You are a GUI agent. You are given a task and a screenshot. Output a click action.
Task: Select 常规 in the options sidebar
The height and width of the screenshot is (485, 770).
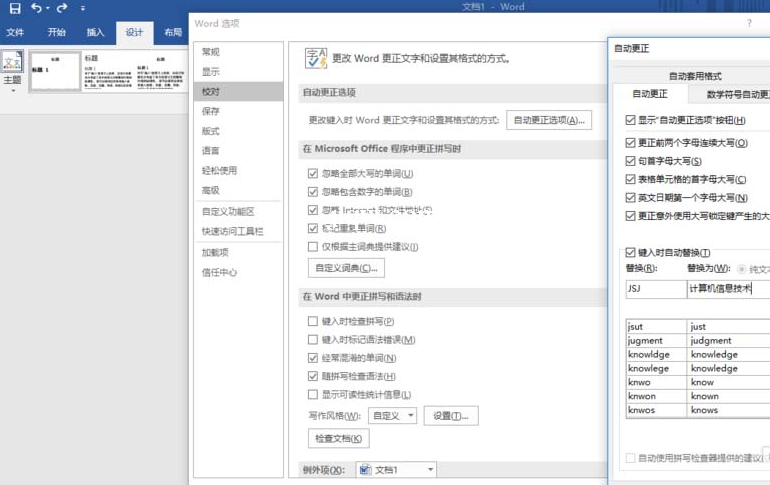(238, 52)
